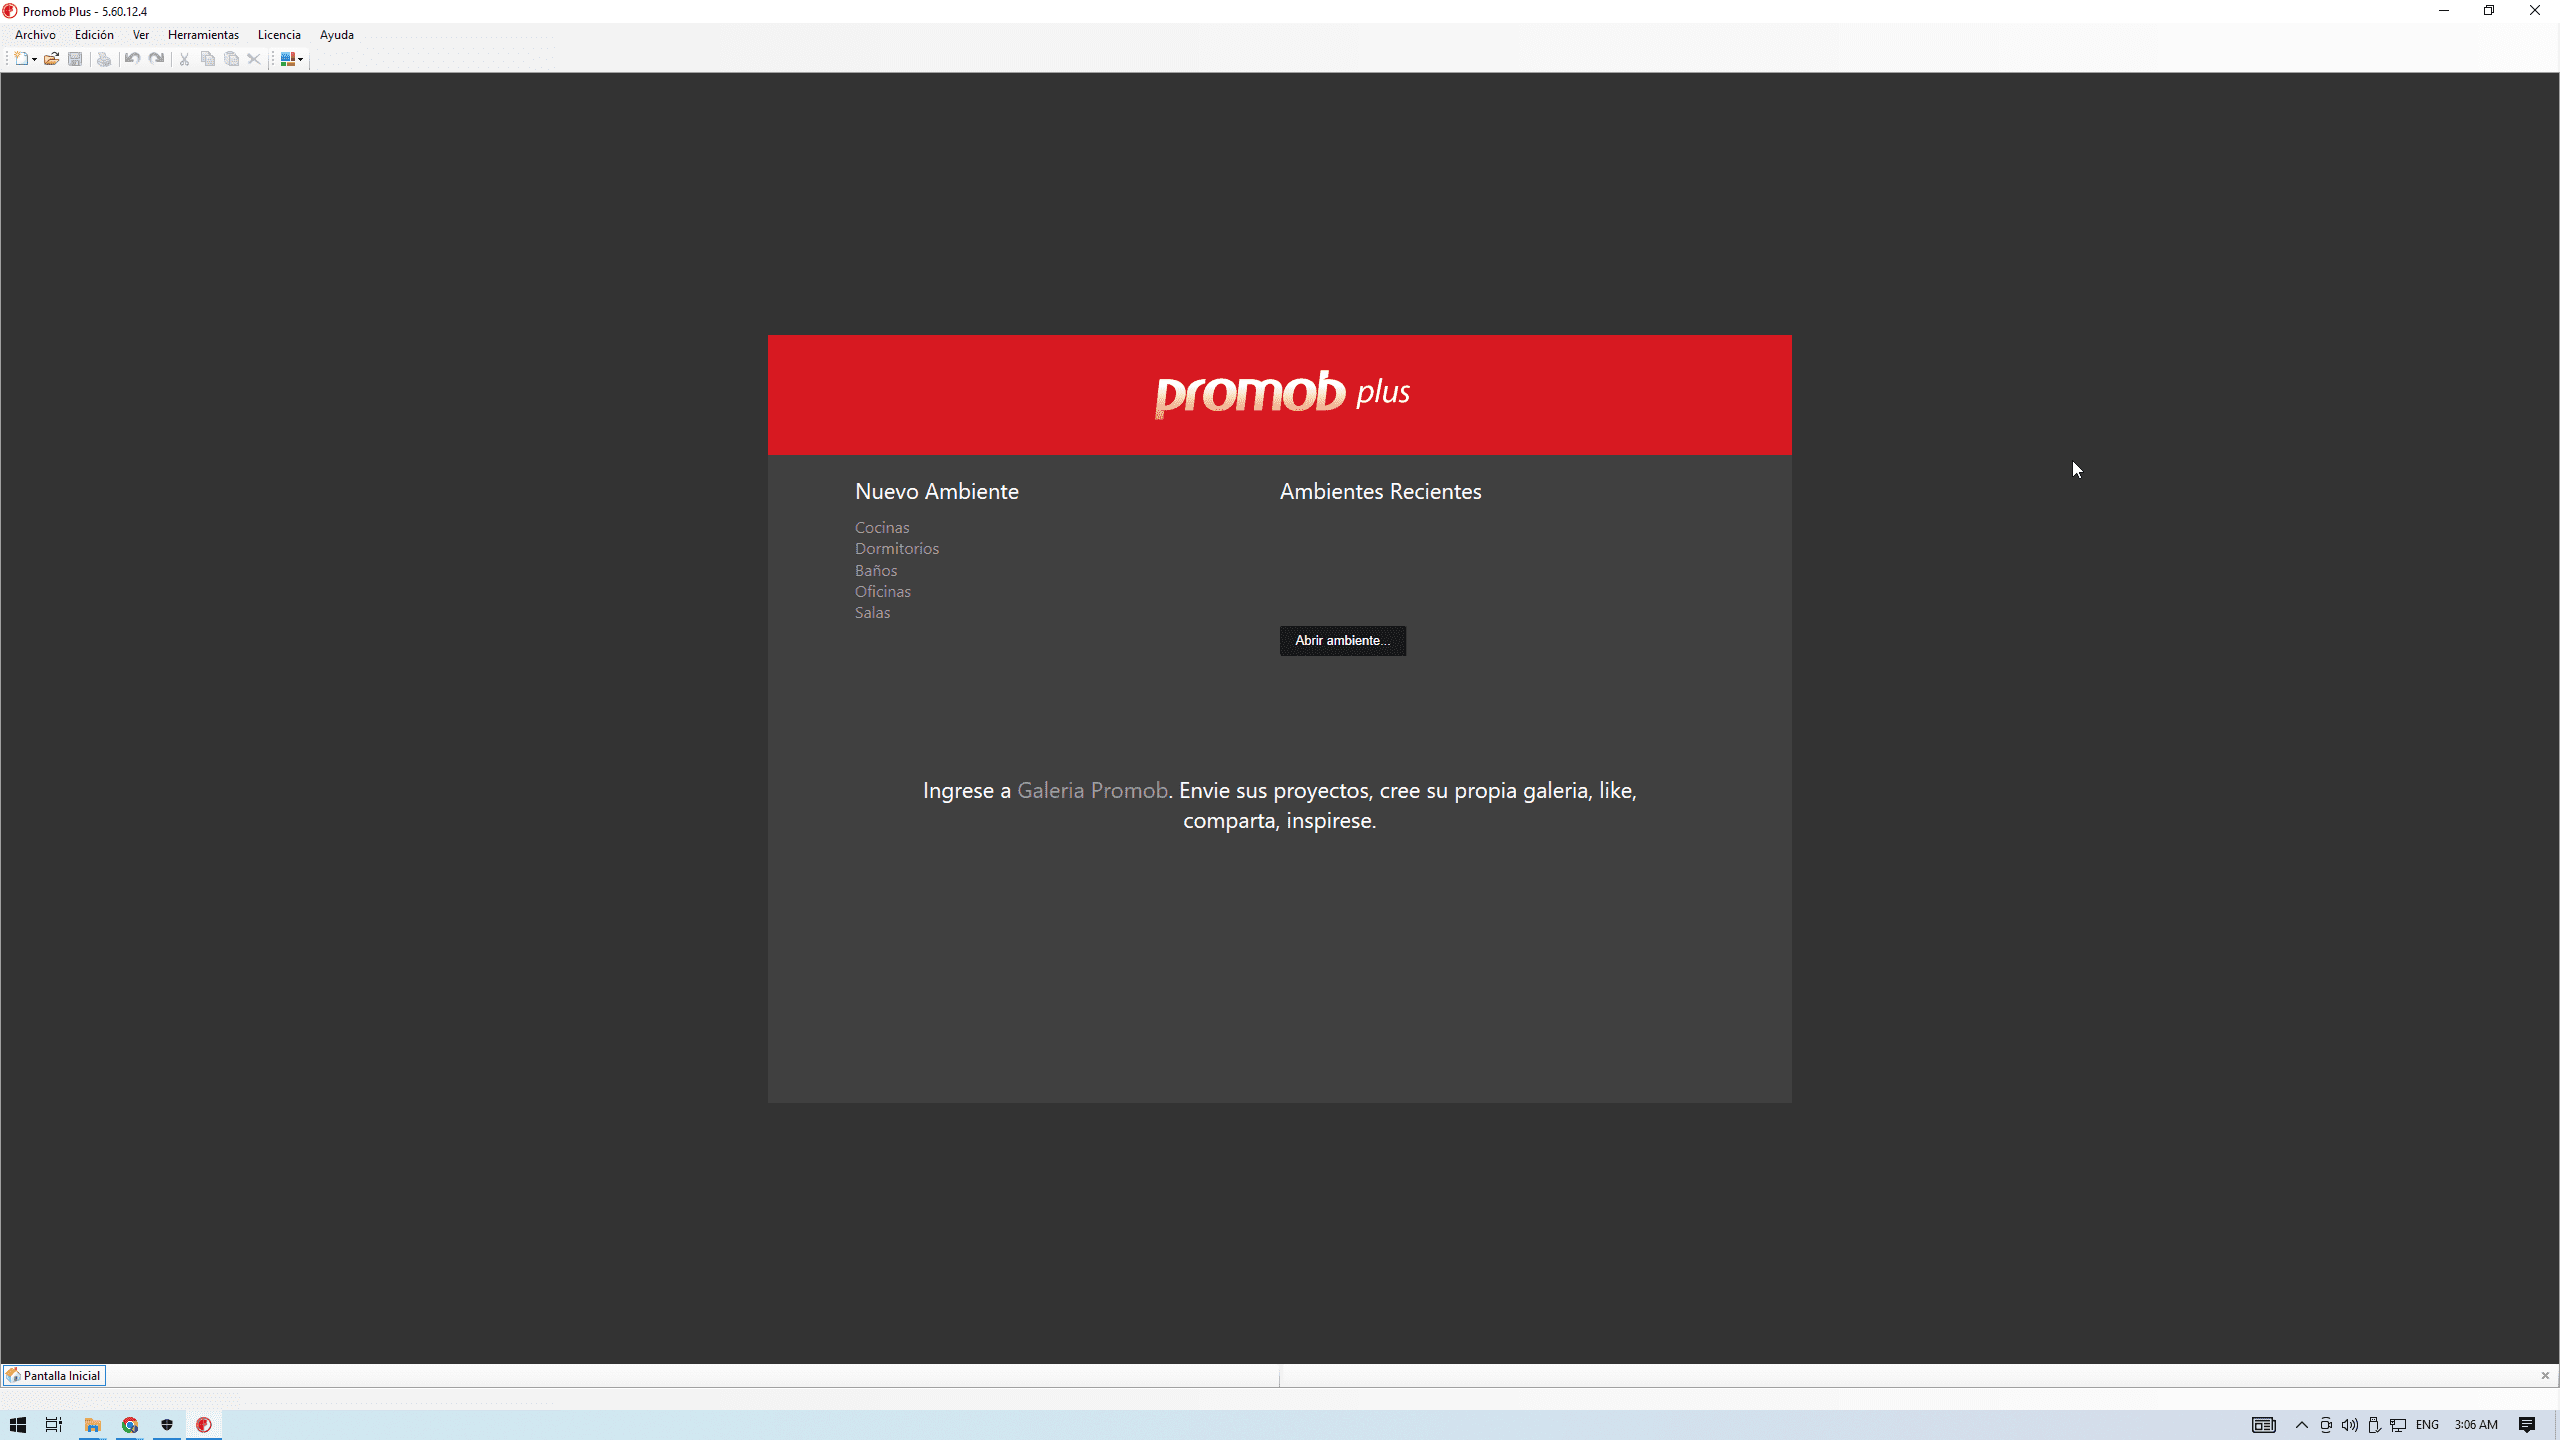
Task: Switch to the Pantalla Inicial tab
Action: click(55, 1375)
